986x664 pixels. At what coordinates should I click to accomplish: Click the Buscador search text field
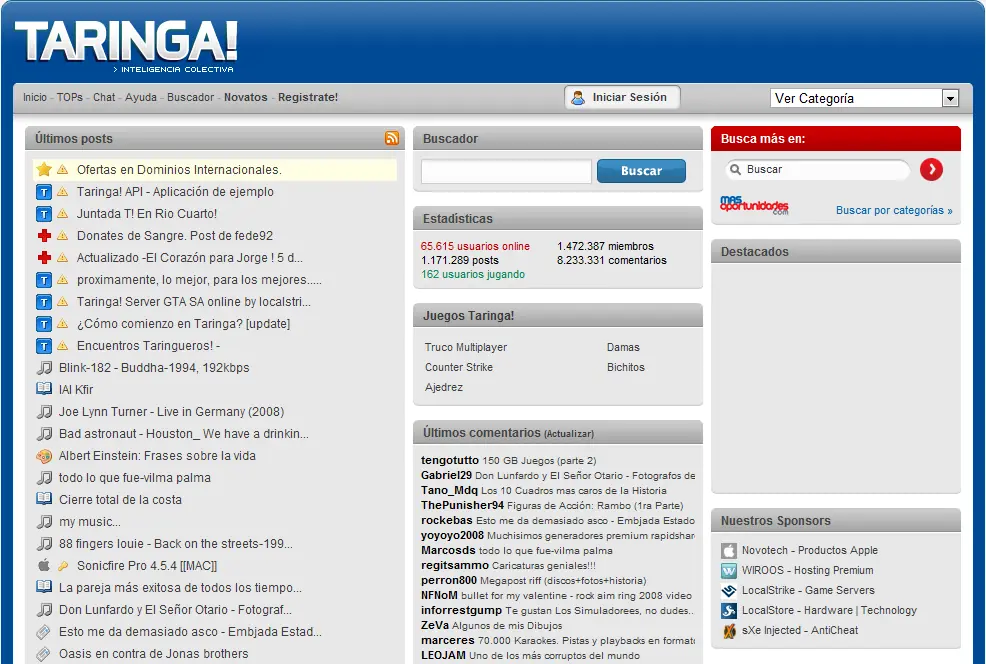[506, 171]
